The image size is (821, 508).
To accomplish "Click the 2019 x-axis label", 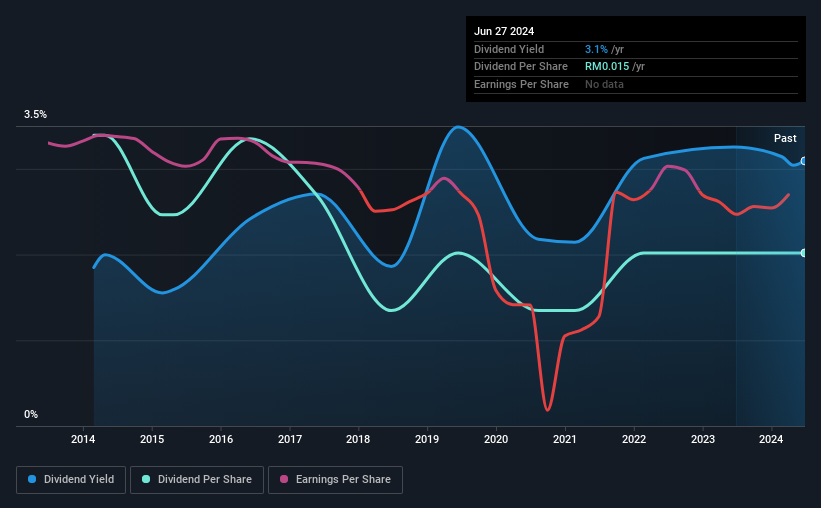I will tap(427, 439).
